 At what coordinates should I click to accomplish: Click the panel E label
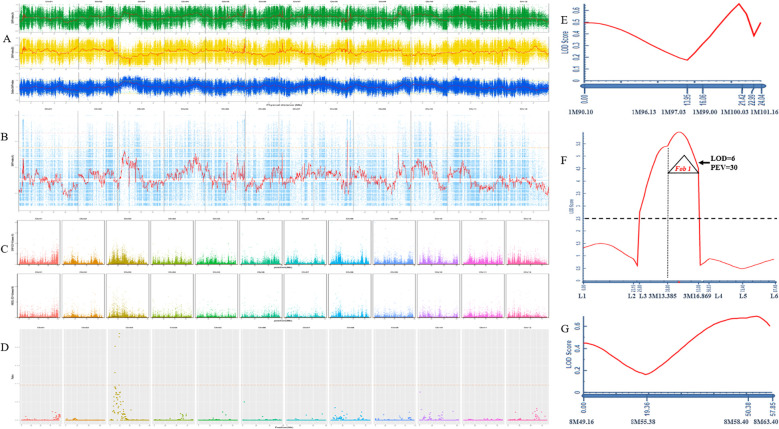tap(563, 21)
